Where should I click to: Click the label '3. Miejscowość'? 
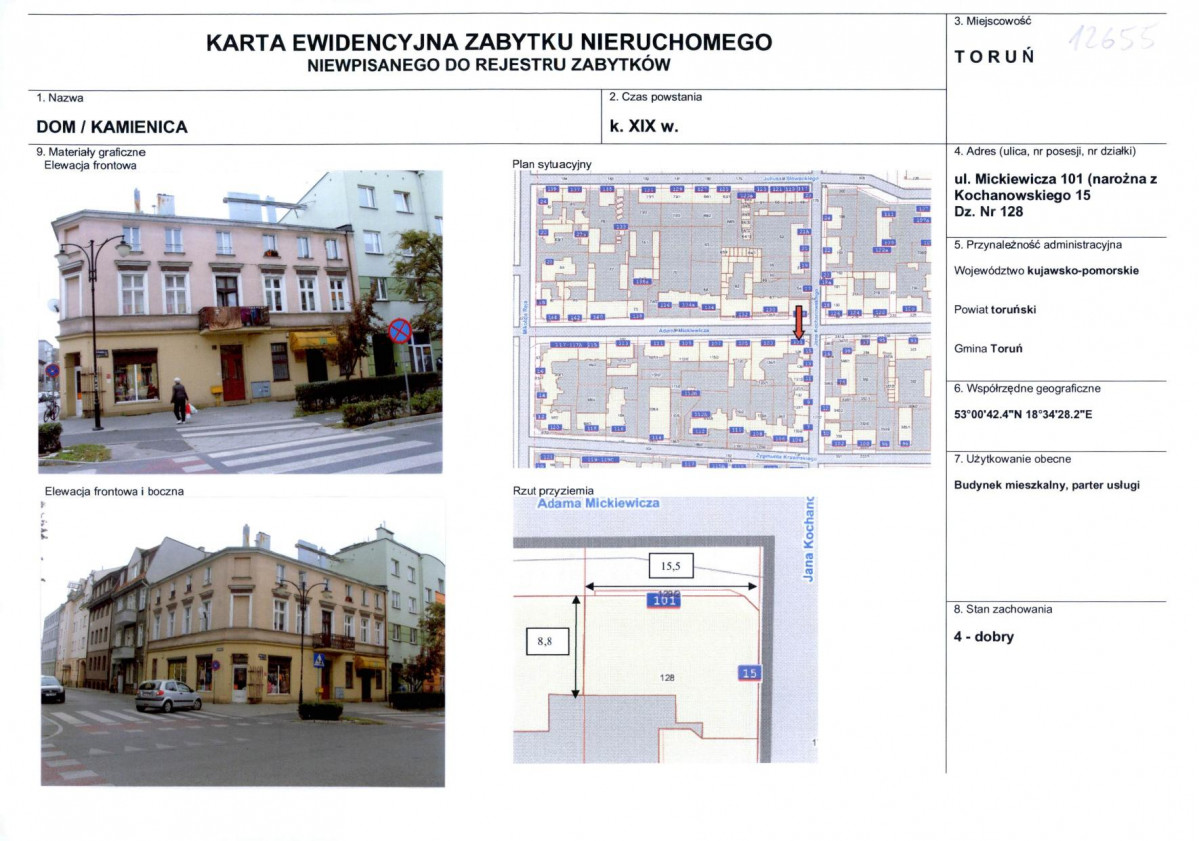[x=993, y=21]
